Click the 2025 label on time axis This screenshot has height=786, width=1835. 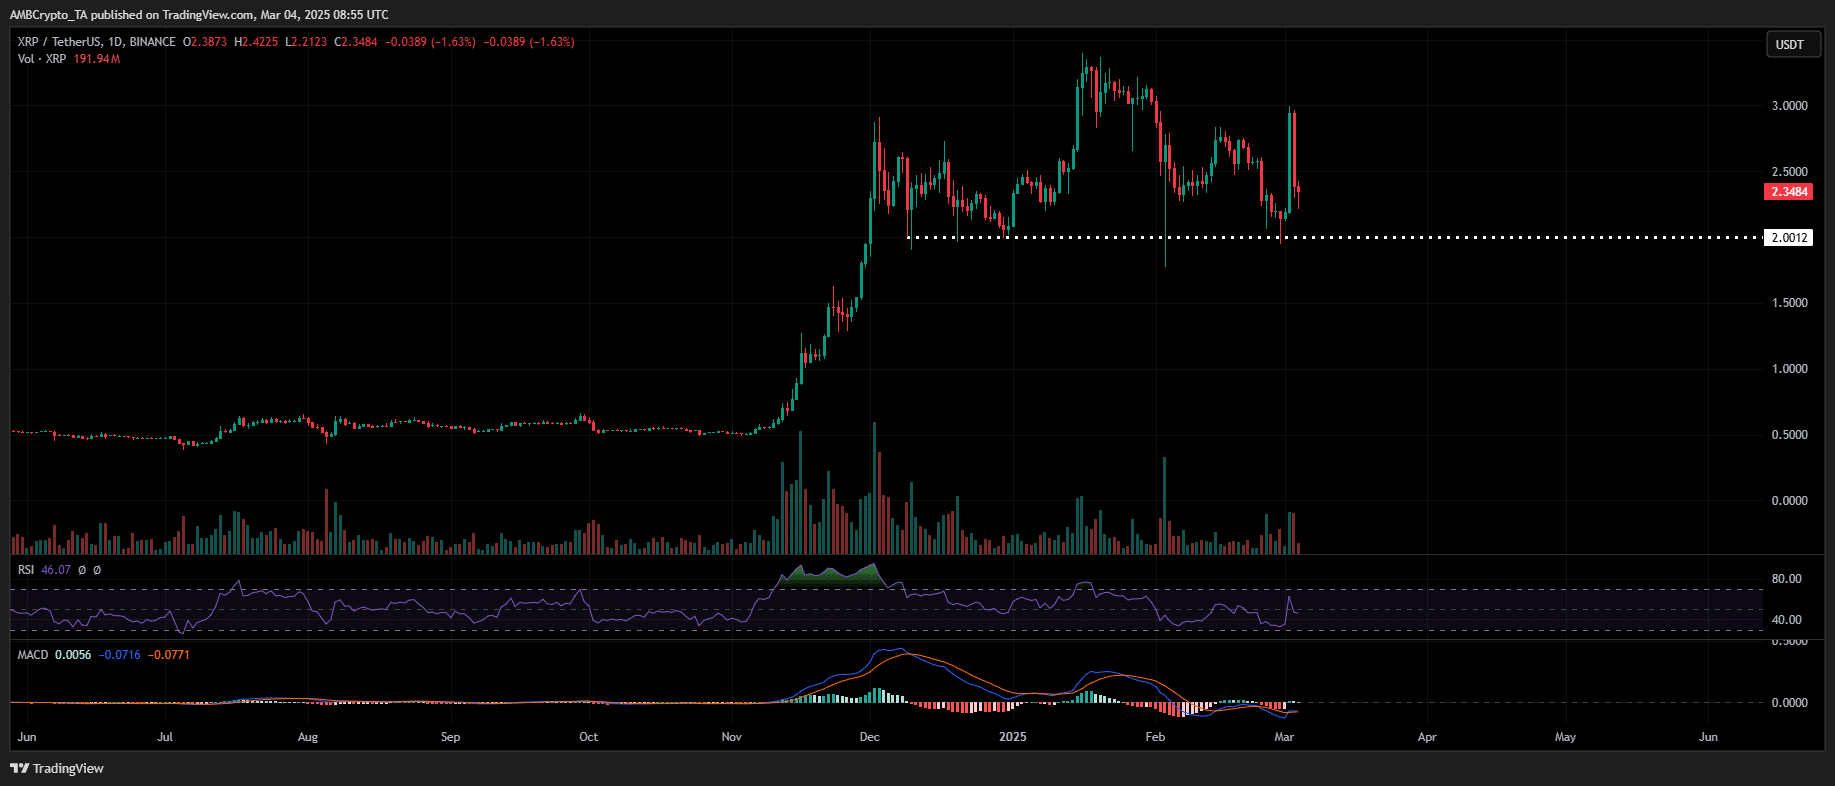(x=1013, y=737)
